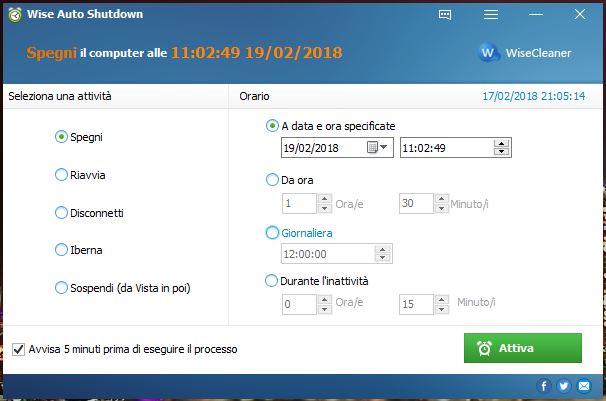The width and height of the screenshot is (606, 401).
Task: Toggle Avvisa 5 minuti prima checkbox
Action: (19, 349)
